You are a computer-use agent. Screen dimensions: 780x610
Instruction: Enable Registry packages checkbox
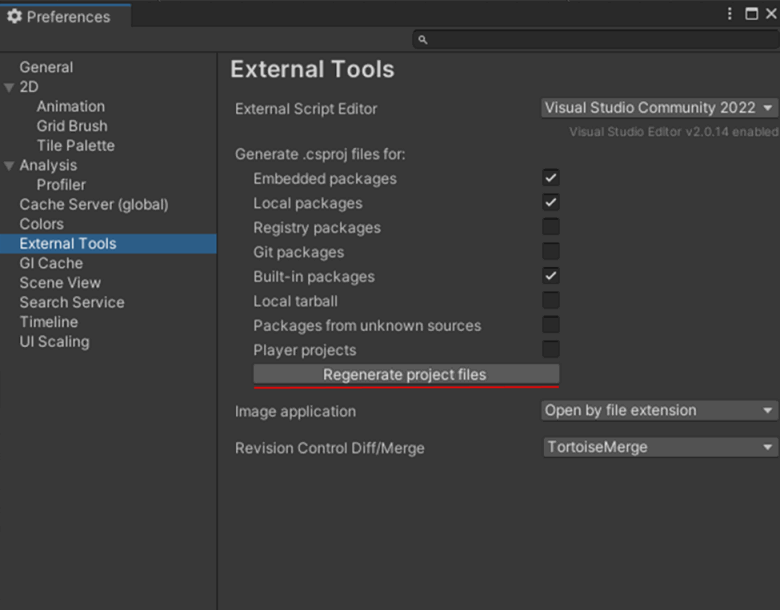pyautogui.click(x=551, y=227)
